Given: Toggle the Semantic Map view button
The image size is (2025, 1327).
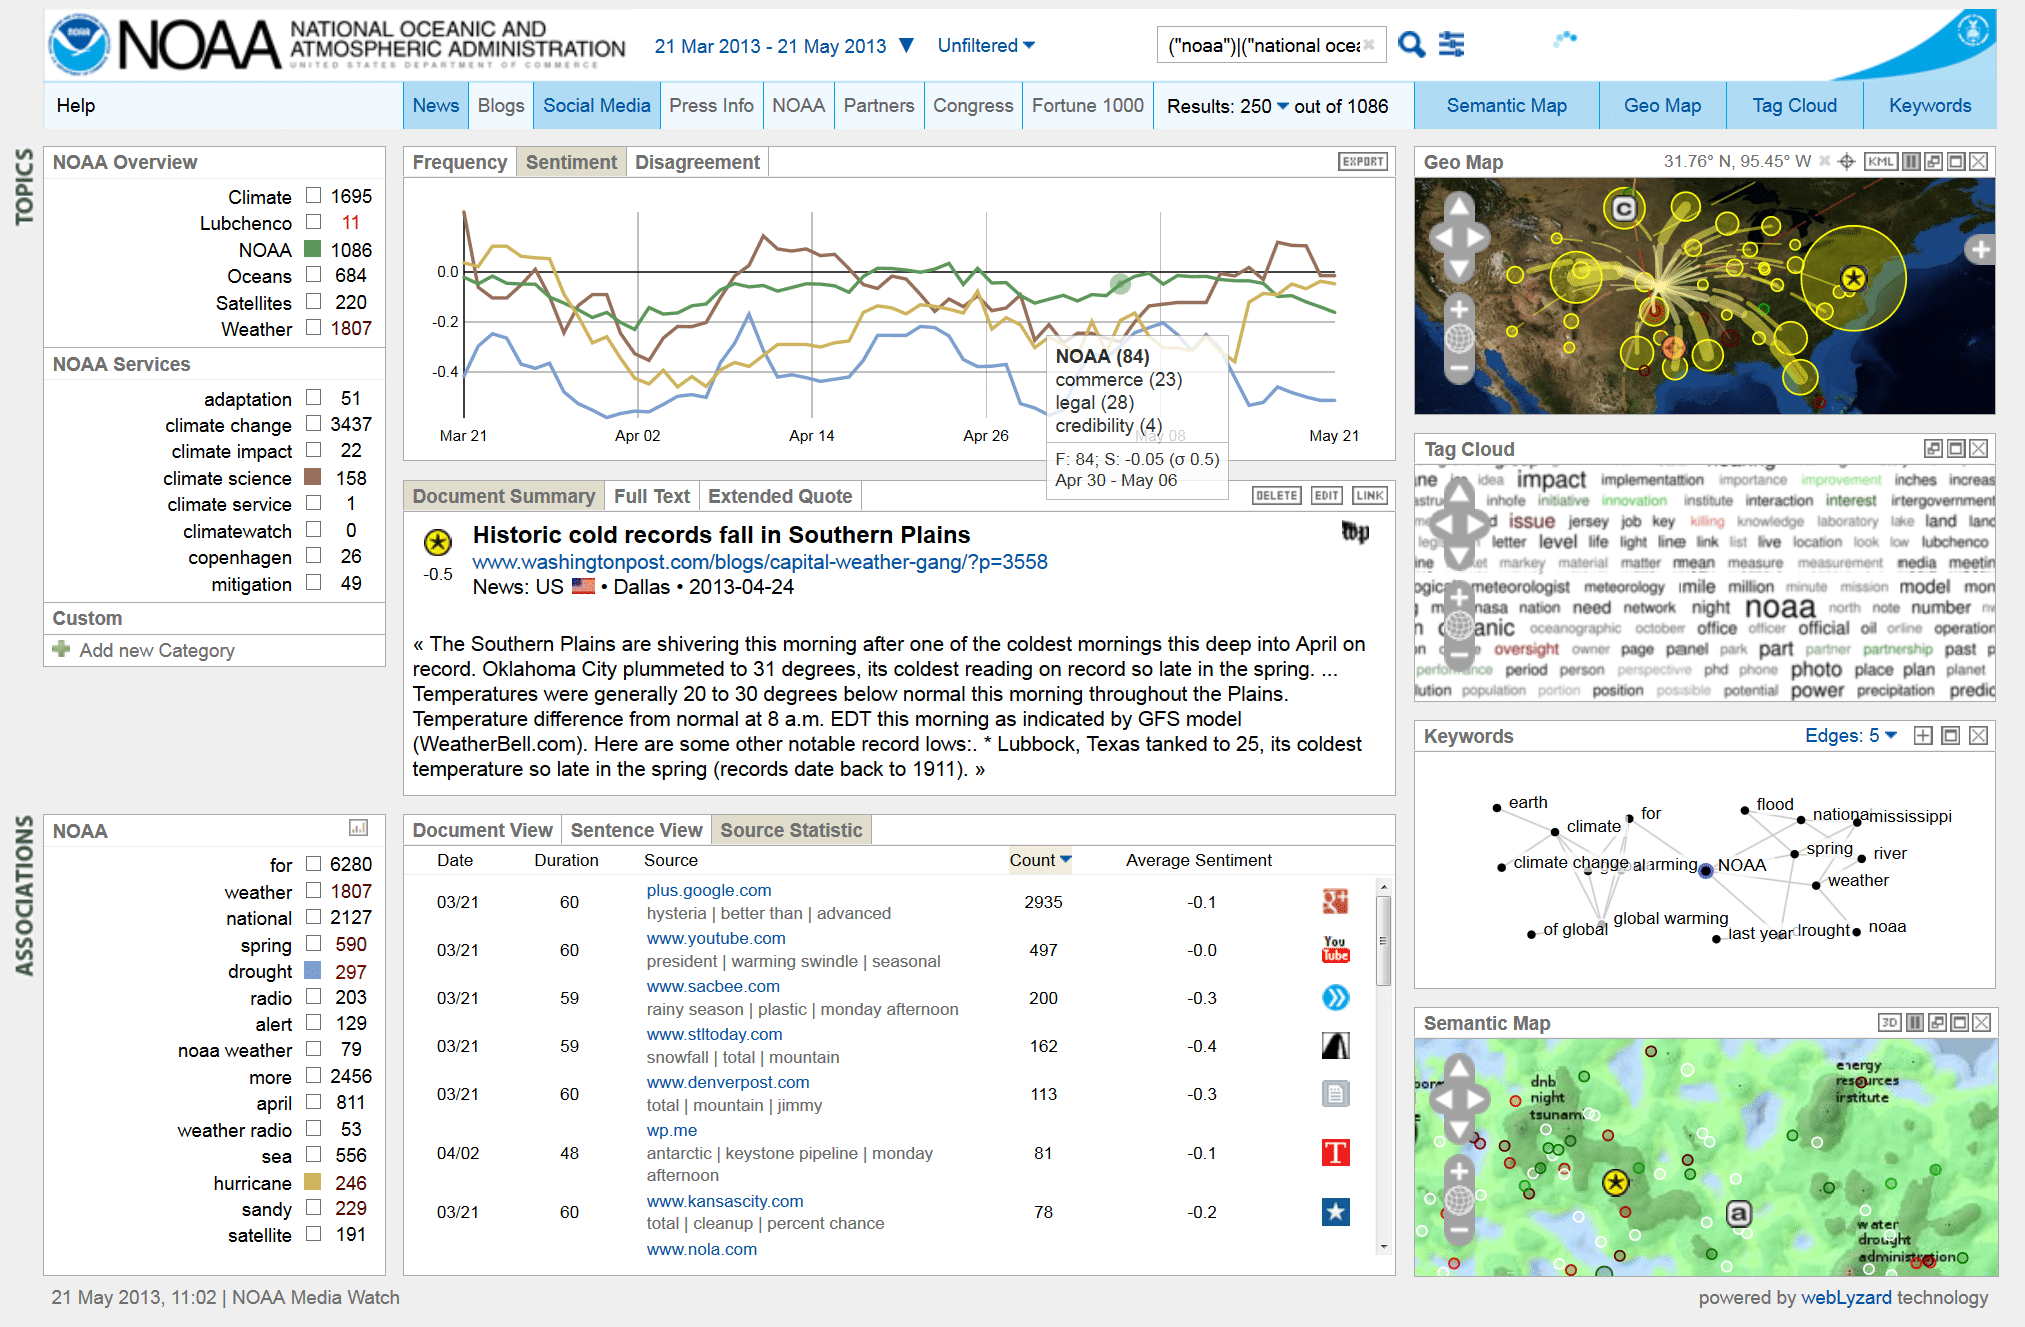Looking at the screenshot, I should 1506,105.
